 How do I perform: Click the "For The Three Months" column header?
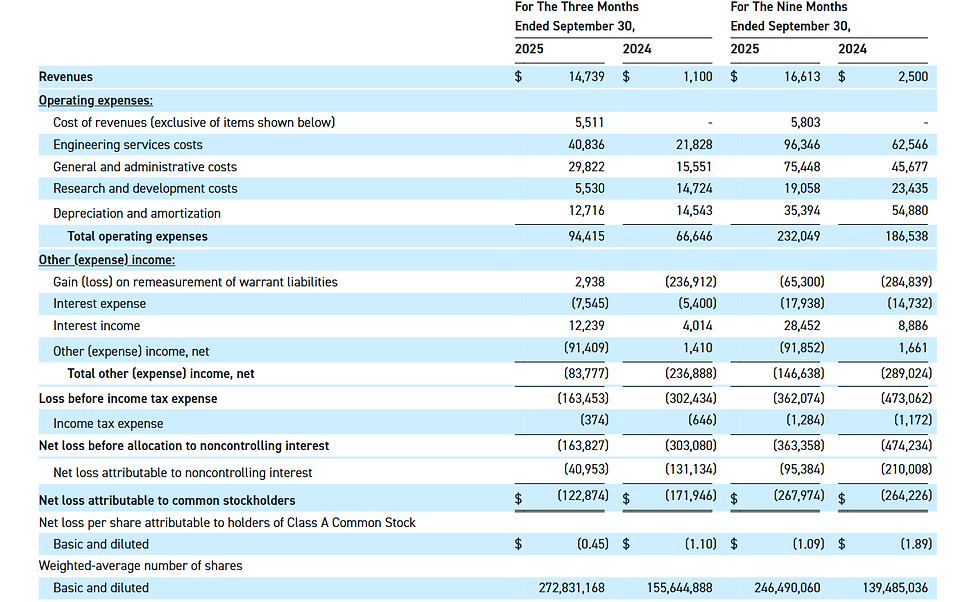[x=577, y=7]
